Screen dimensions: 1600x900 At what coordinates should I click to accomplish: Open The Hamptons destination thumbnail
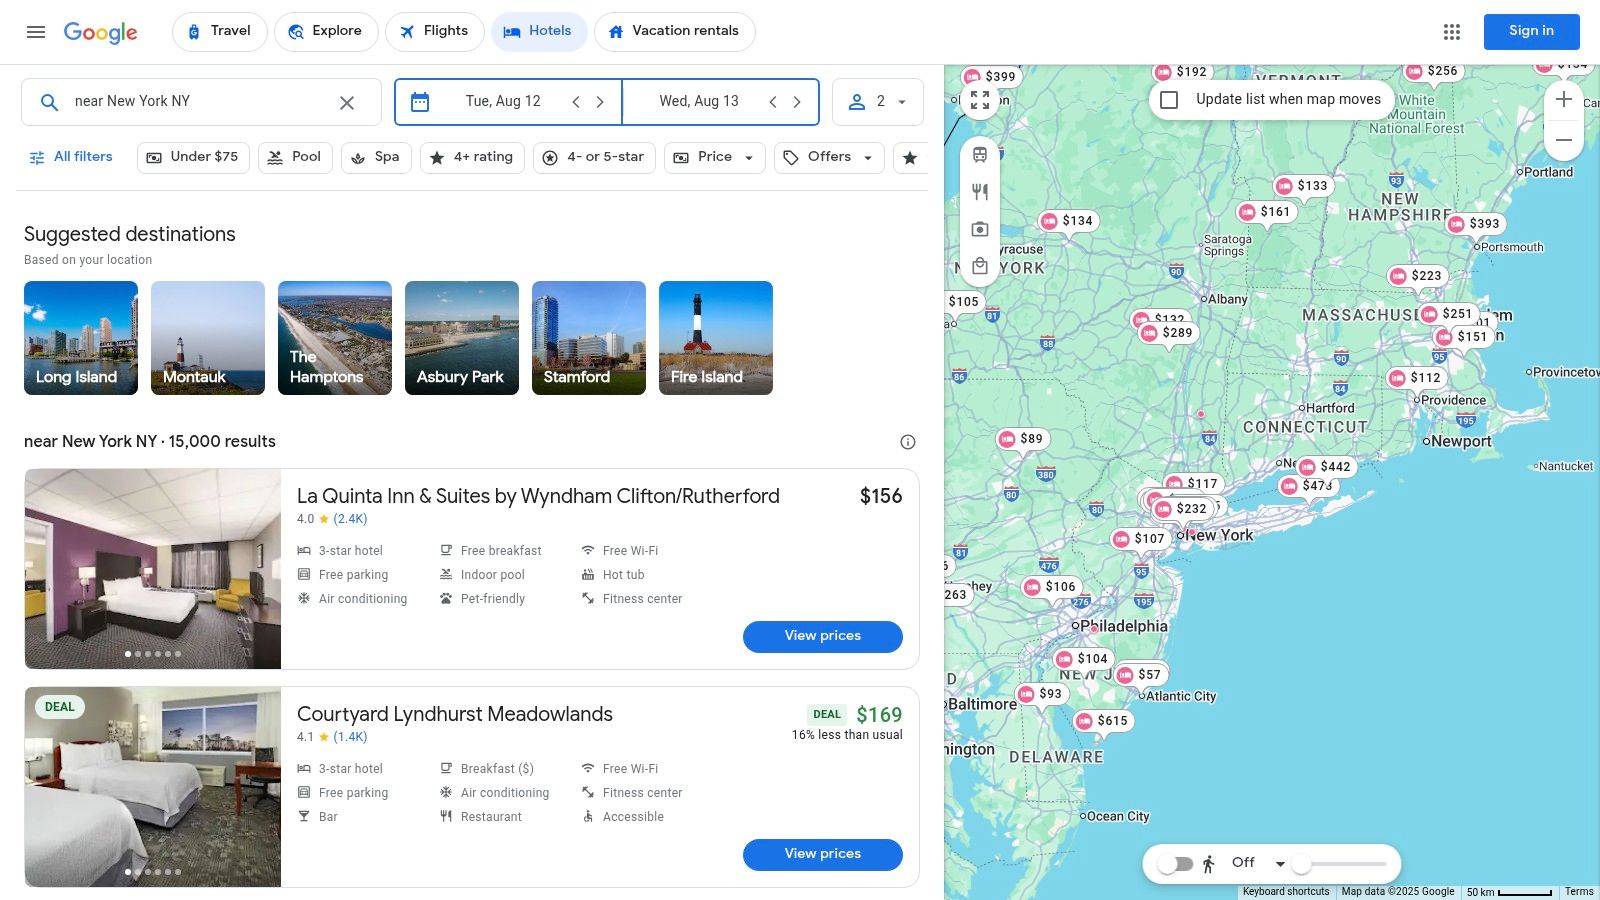coord(335,338)
